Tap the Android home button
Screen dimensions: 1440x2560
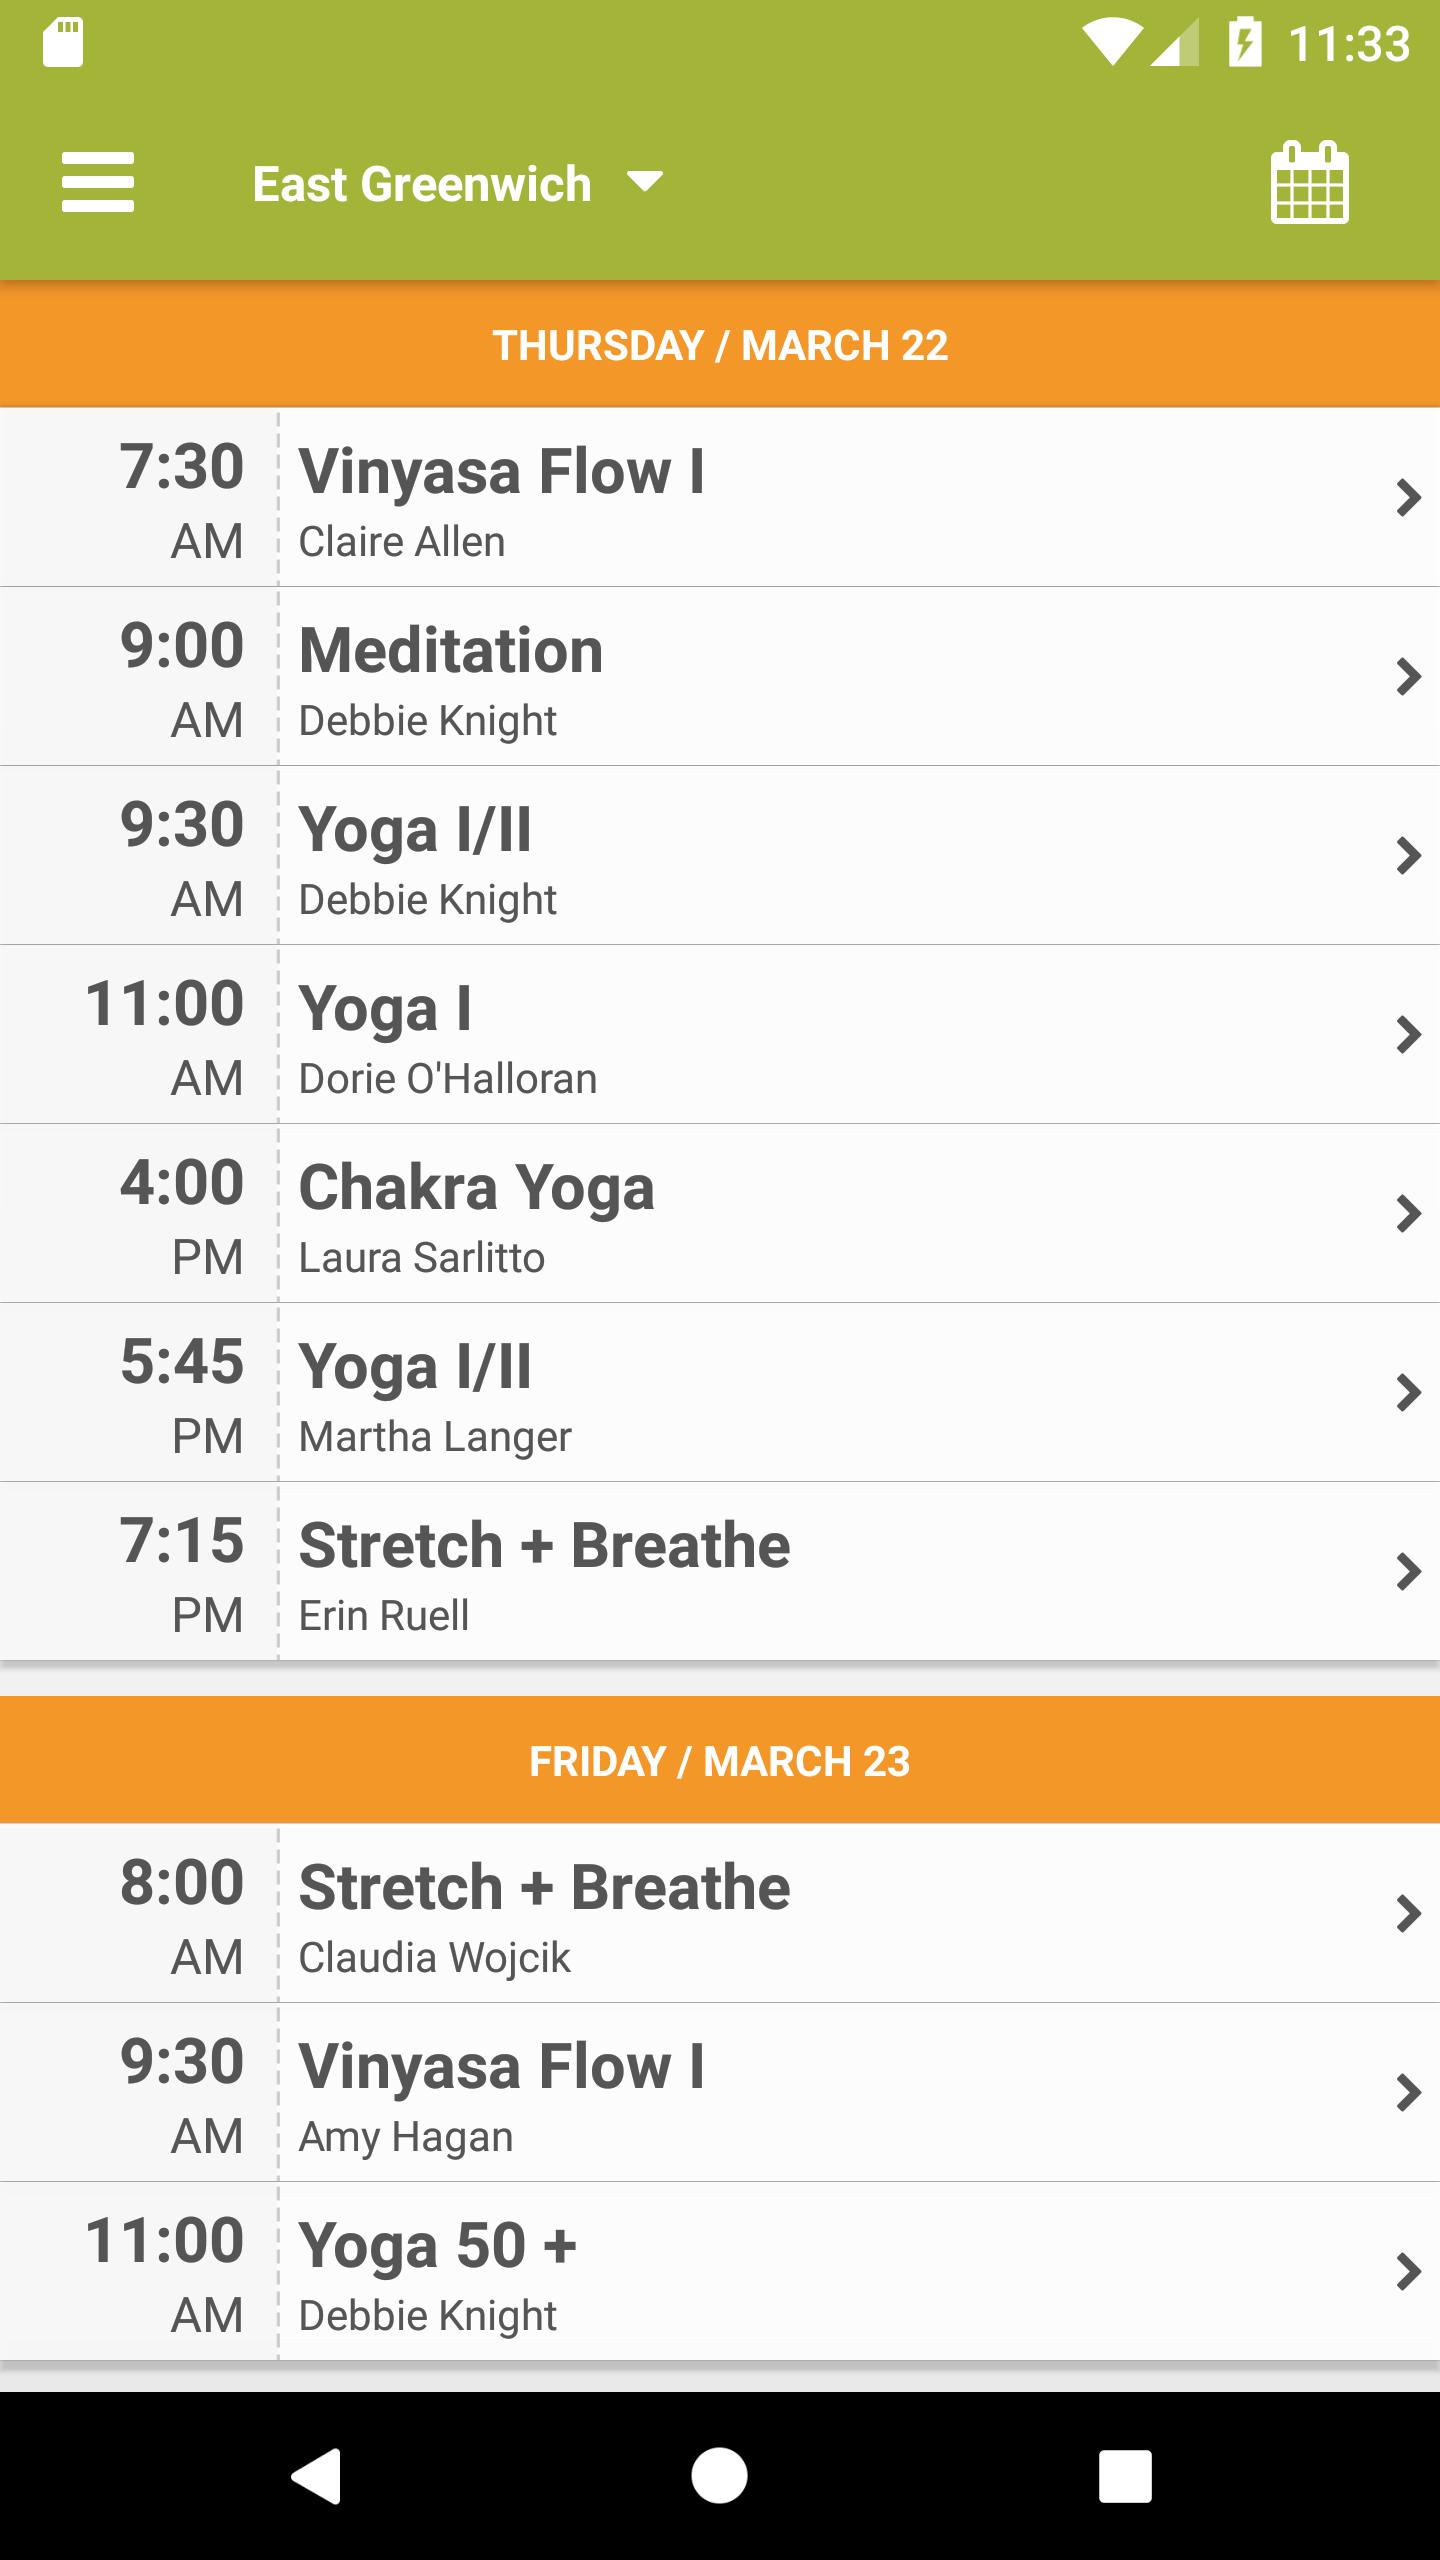click(x=719, y=2475)
